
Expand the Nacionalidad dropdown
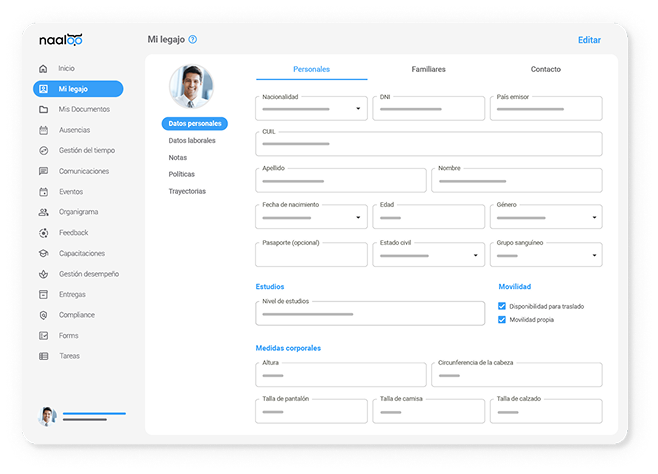[358, 109]
